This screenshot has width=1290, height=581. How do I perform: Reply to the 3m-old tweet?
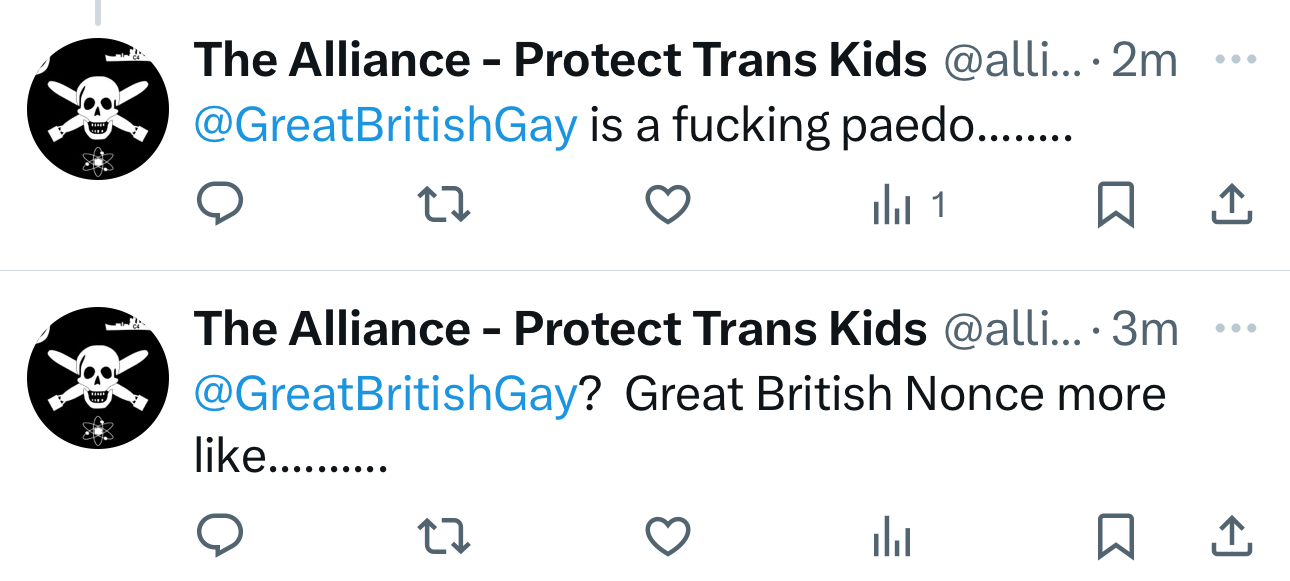(x=219, y=538)
